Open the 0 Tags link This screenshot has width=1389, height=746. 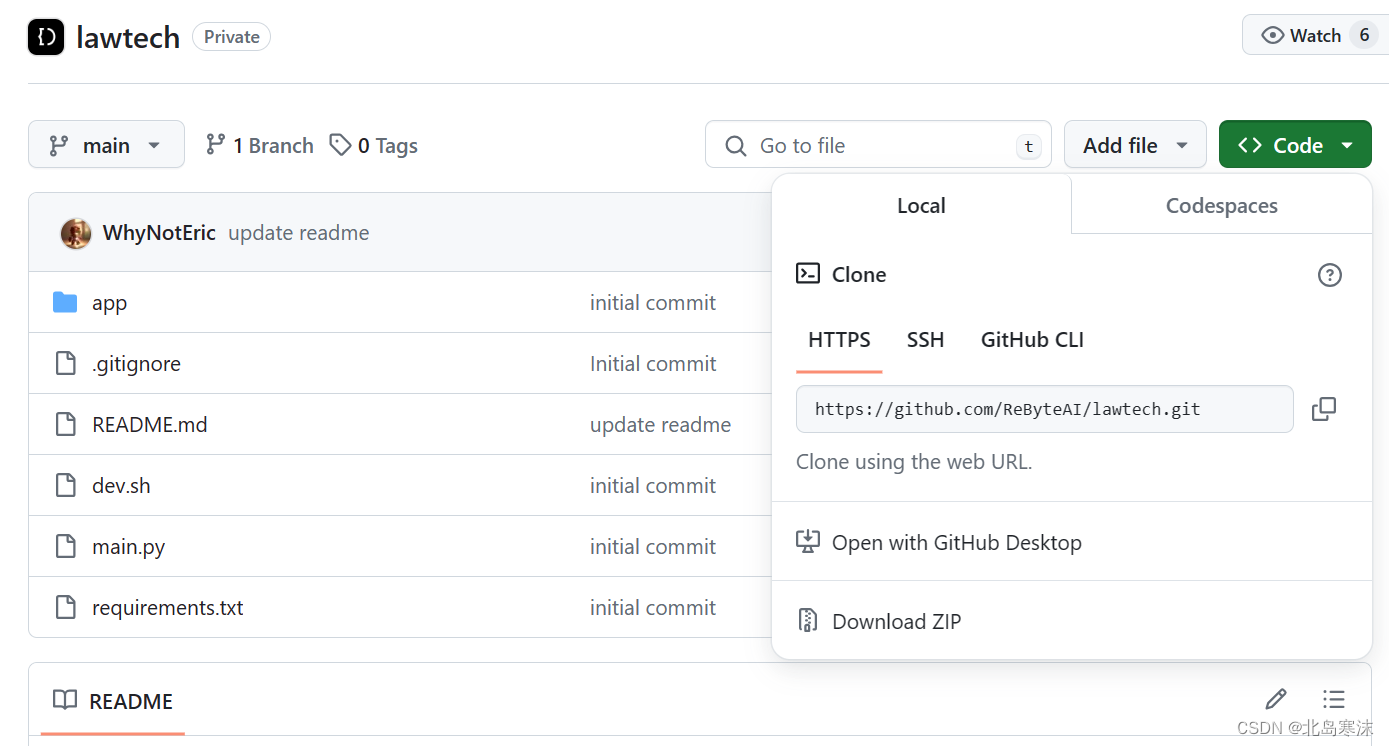pos(374,145)
